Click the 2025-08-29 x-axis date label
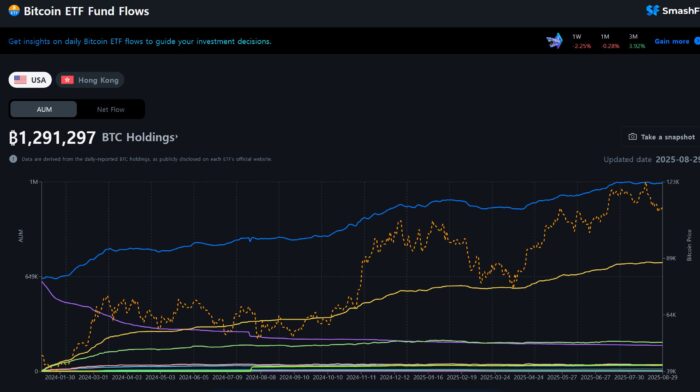The height and width of the screenshot is (392, 700). coord(662,377)
